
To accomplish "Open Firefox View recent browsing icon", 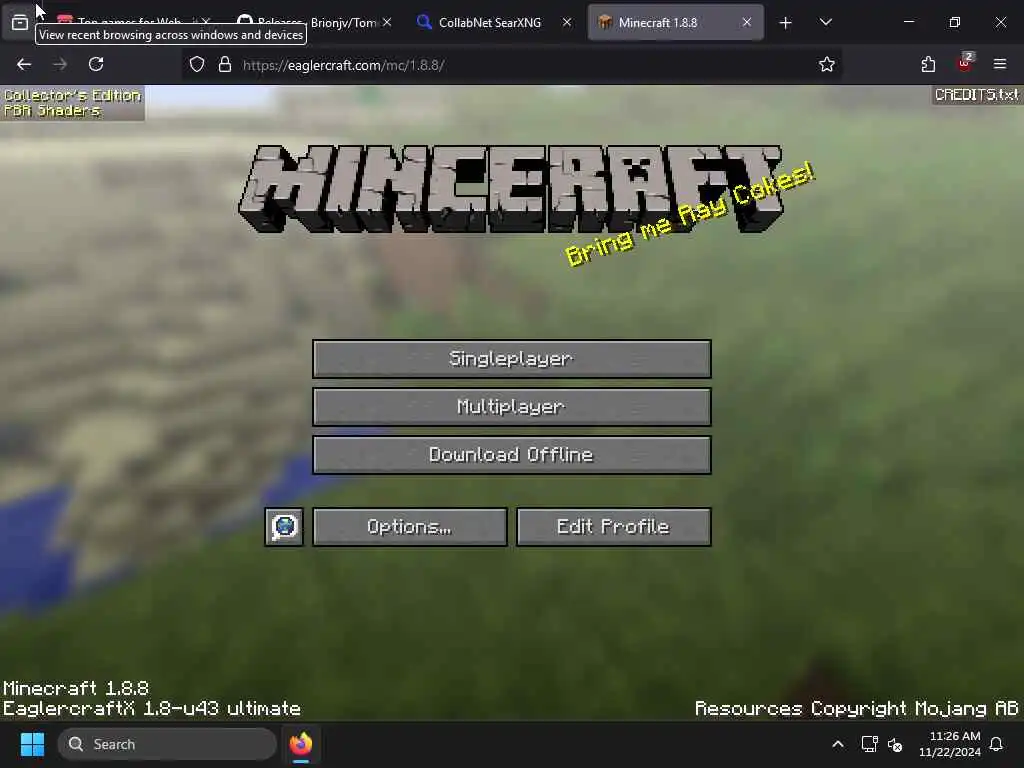I will pos(20,23).
